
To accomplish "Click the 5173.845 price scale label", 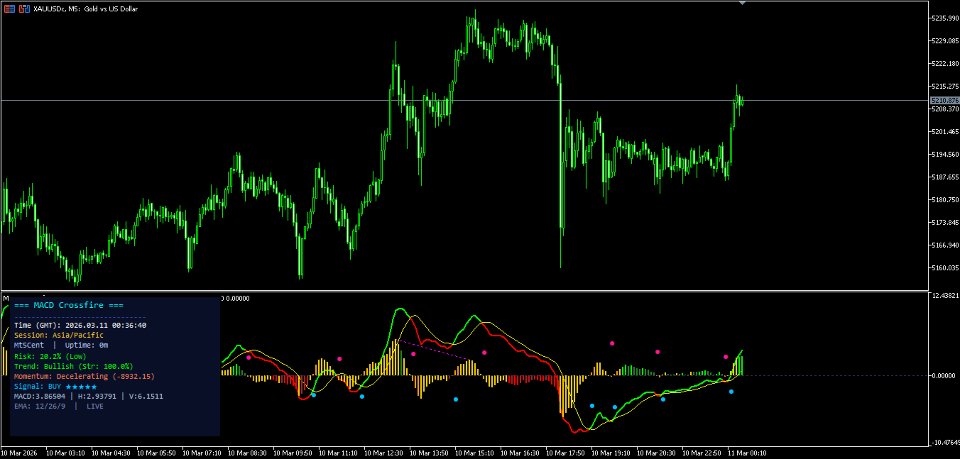I will 943,222.
